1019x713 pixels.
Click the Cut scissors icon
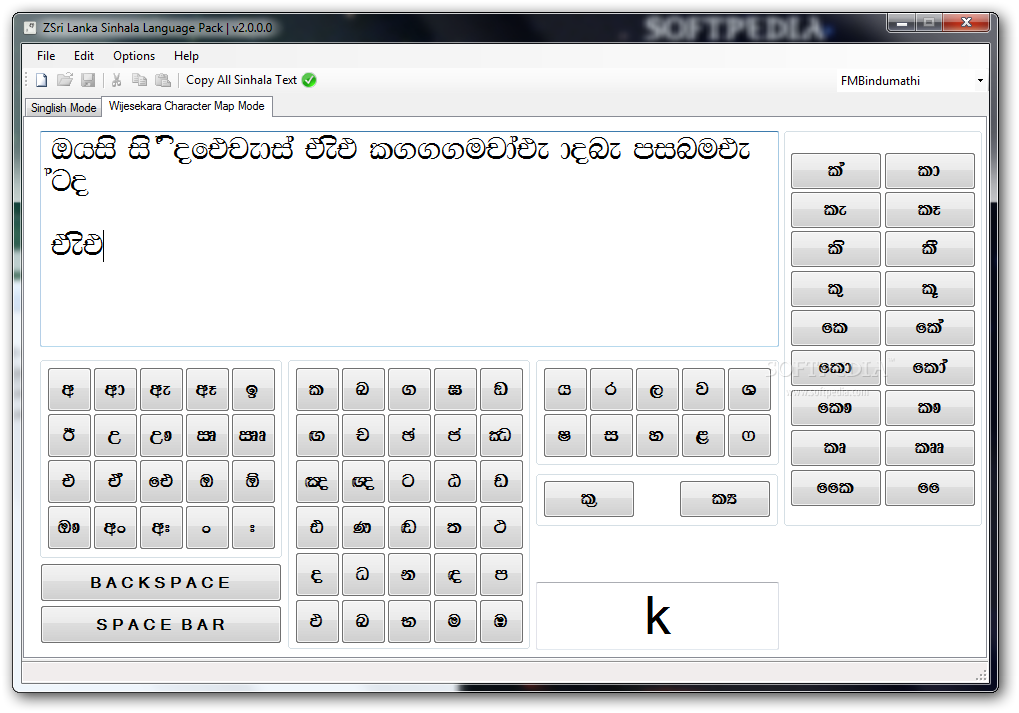[116, 80]
